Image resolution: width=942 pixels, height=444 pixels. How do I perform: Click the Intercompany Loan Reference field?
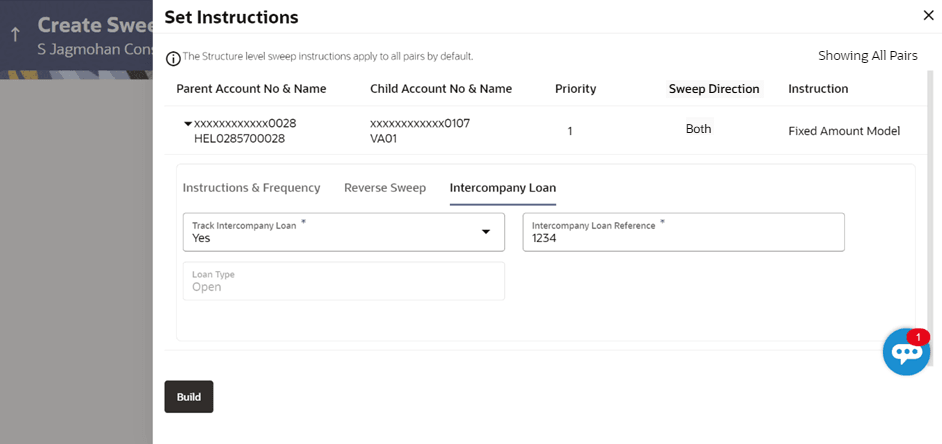(683, 232)
